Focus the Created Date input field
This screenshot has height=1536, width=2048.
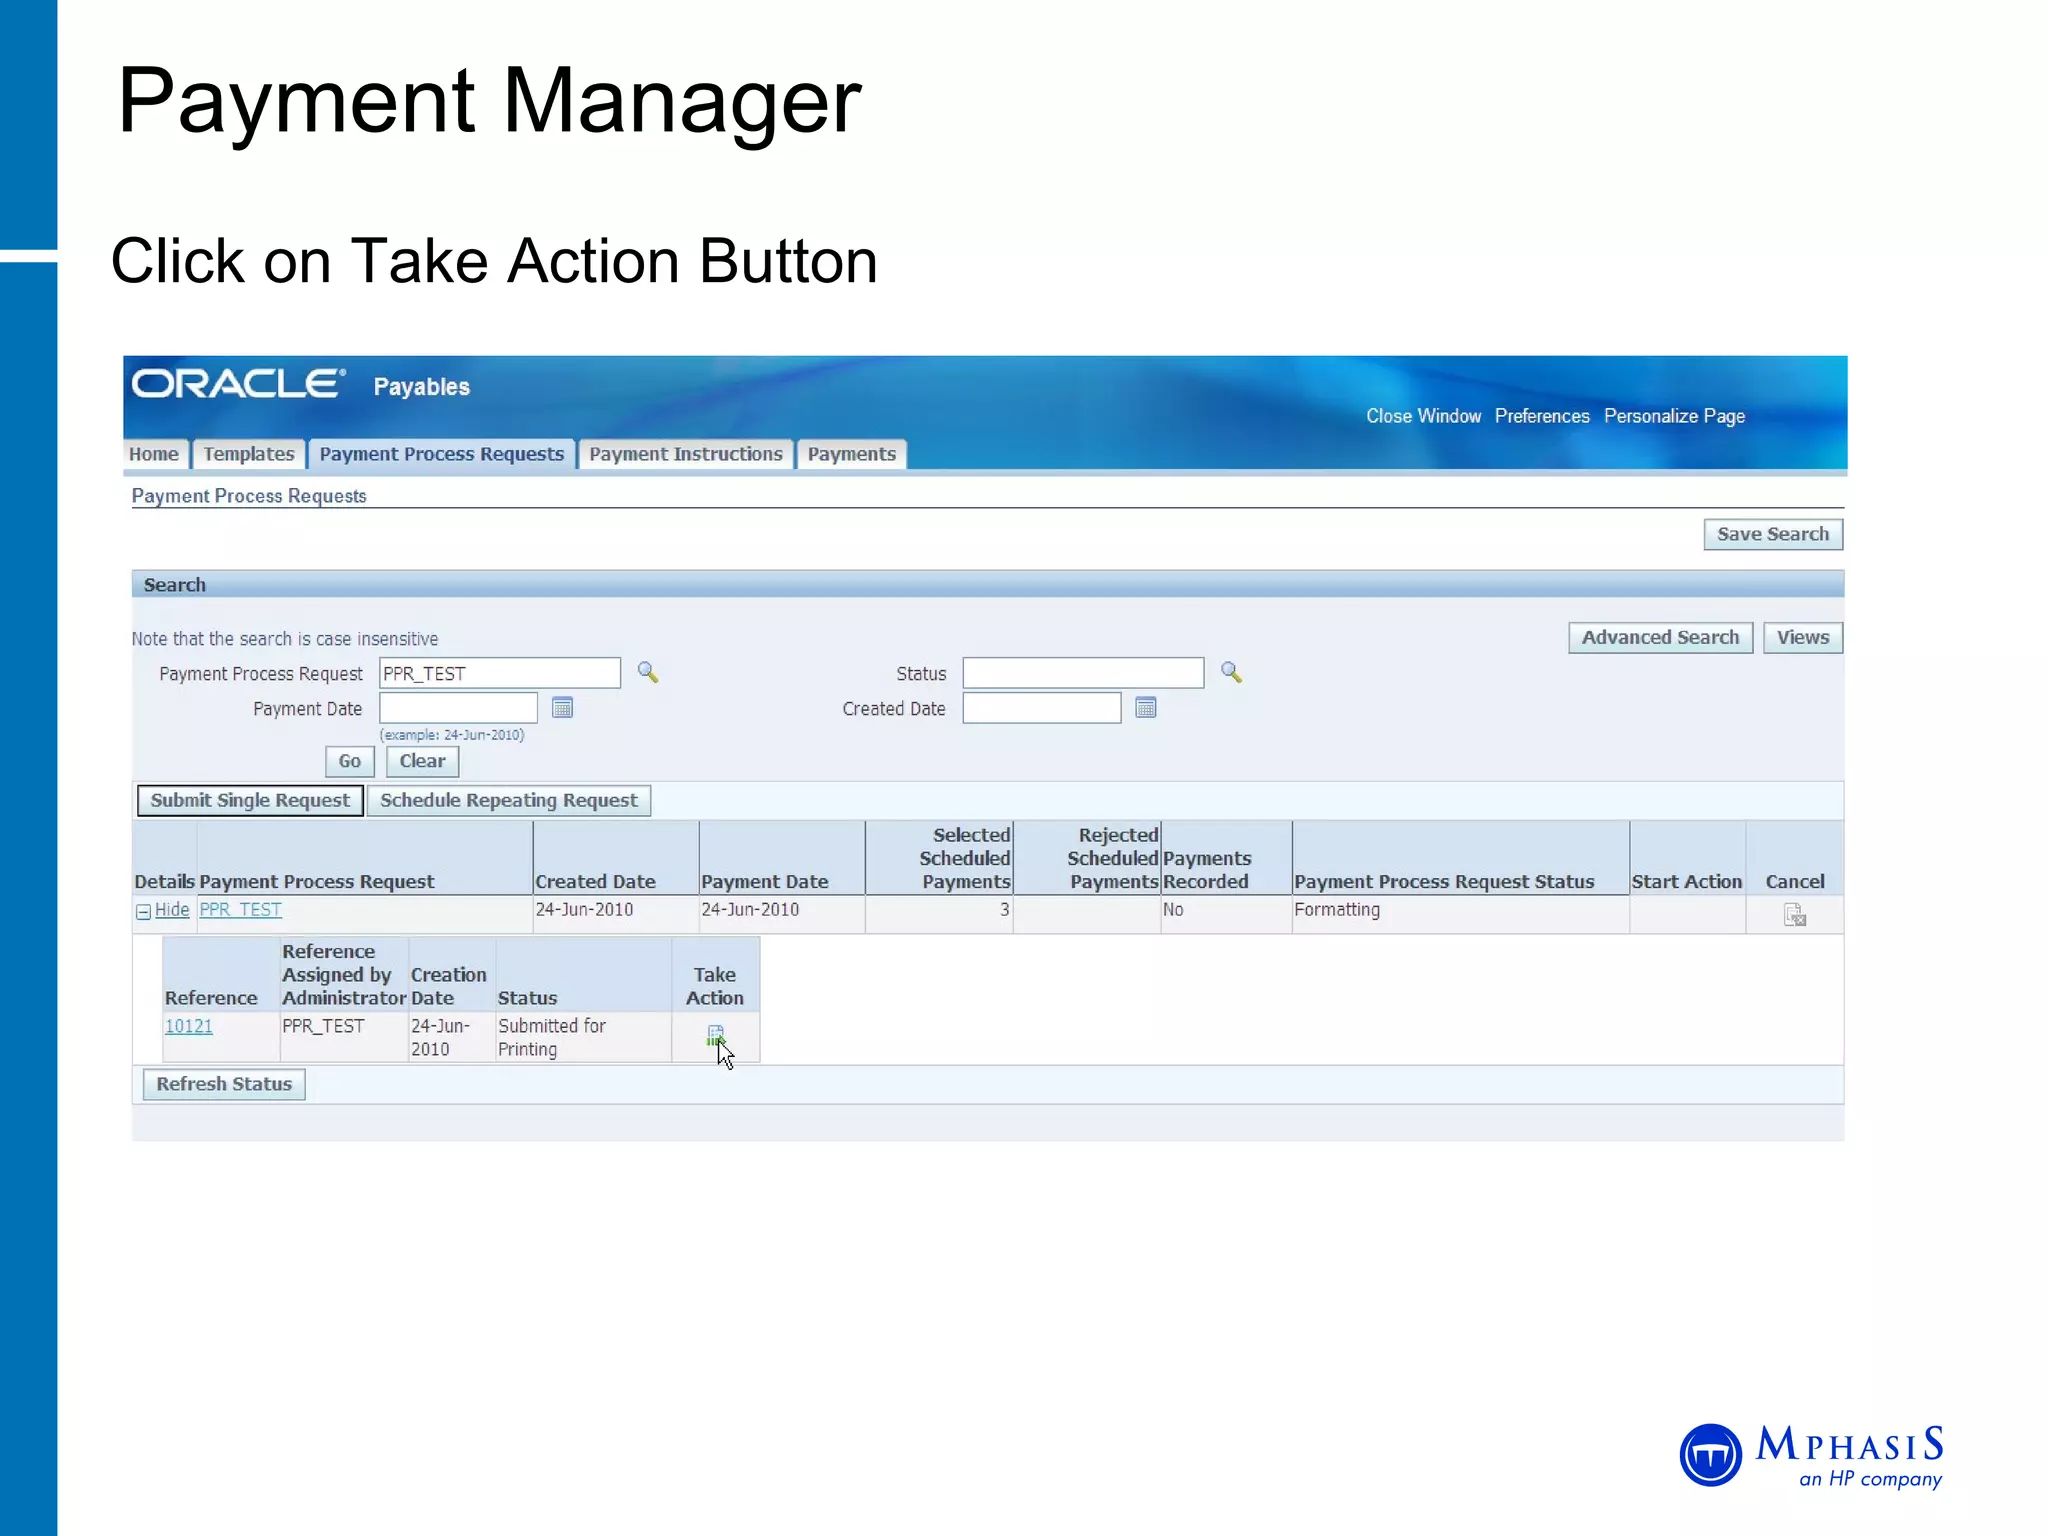click(x=1041, y=708)
